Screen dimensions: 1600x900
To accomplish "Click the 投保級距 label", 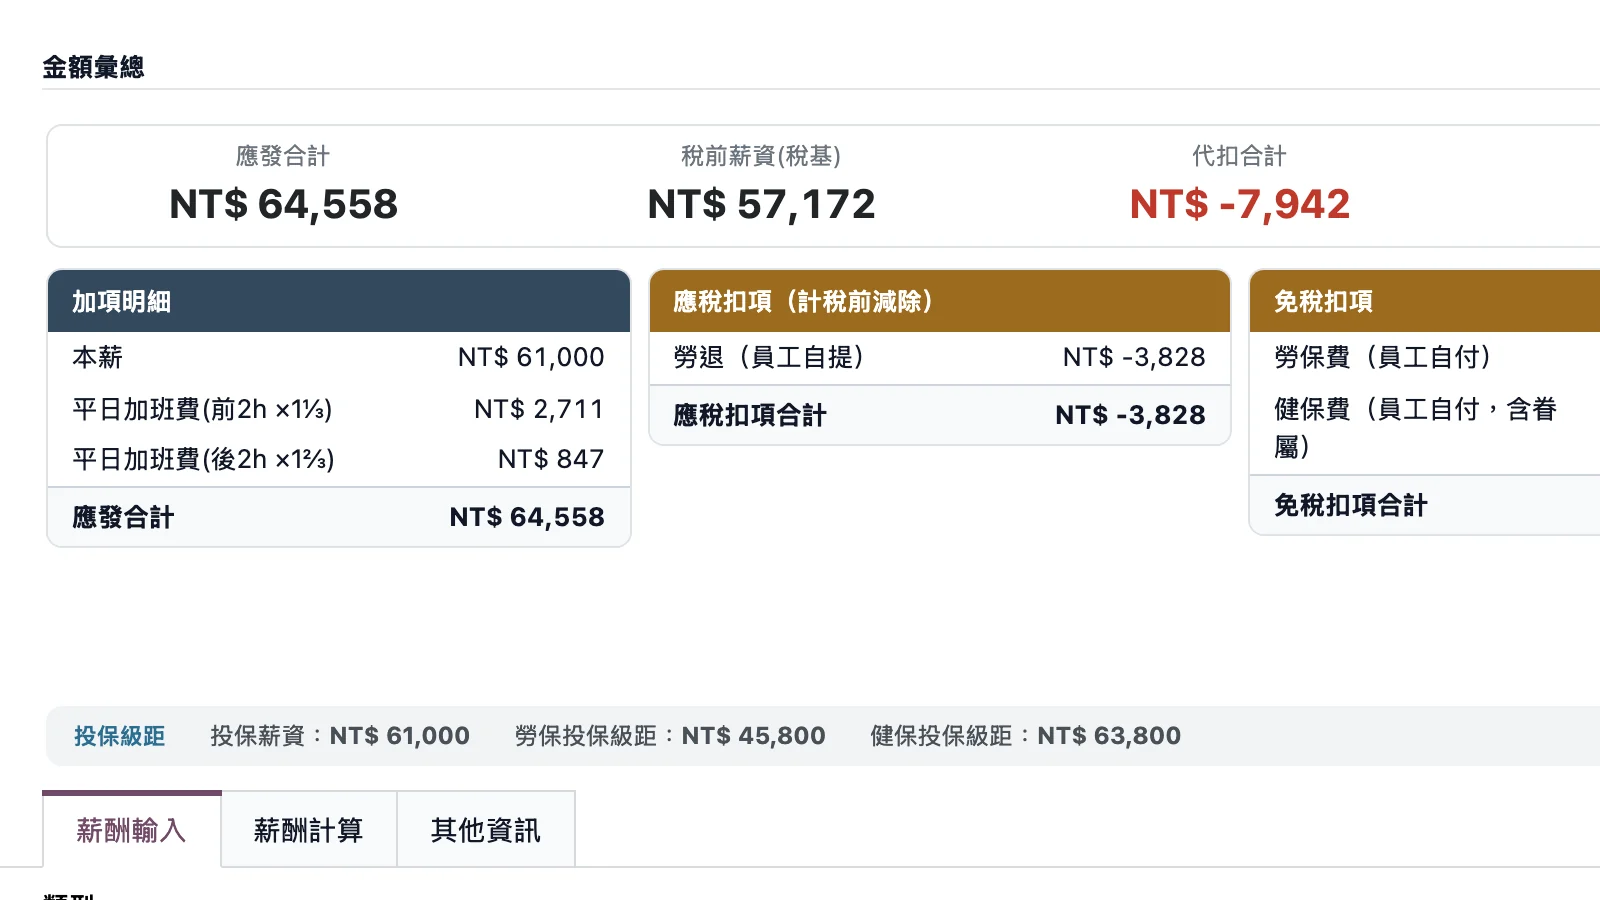I will [x=119, y=736].
